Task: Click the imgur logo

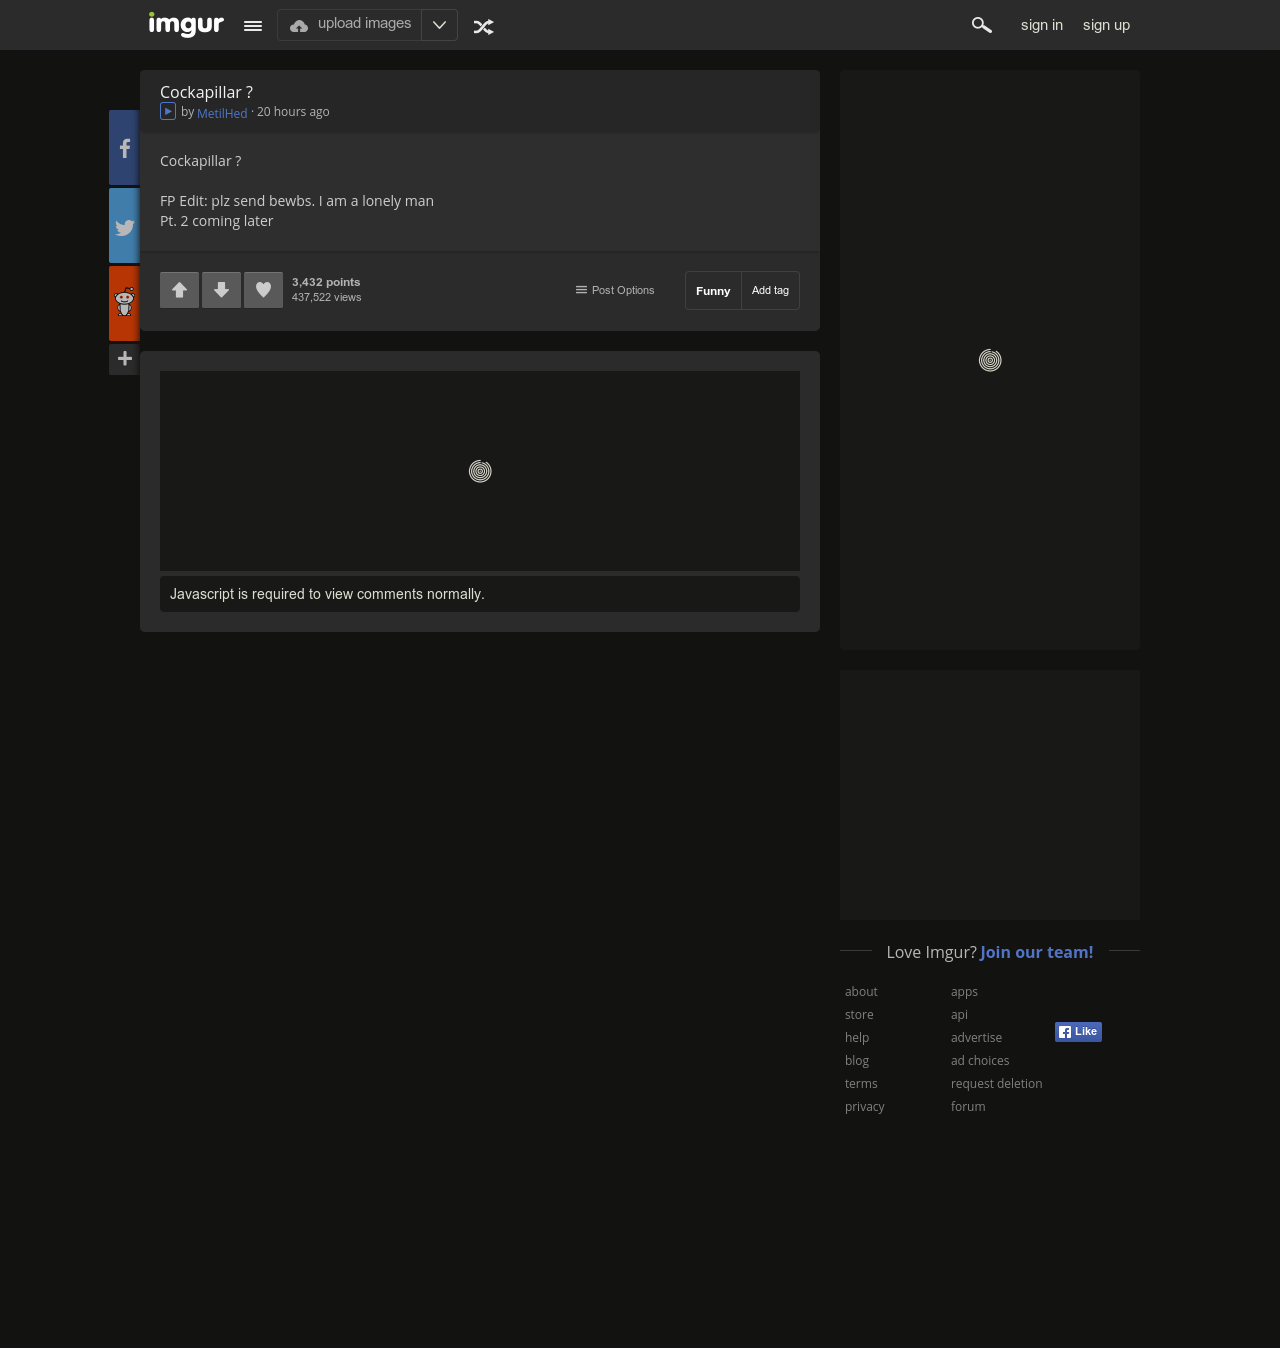Action: (x=186, y=24)
